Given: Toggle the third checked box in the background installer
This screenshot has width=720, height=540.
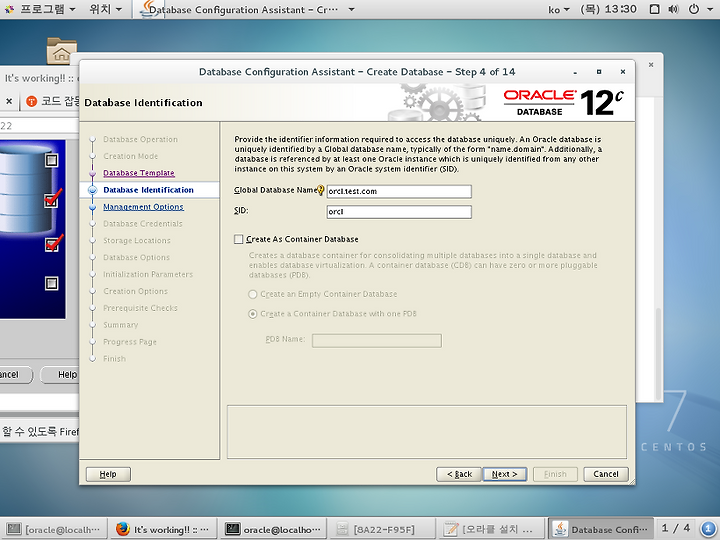Looking at the screenshot, I should [51, 244].
